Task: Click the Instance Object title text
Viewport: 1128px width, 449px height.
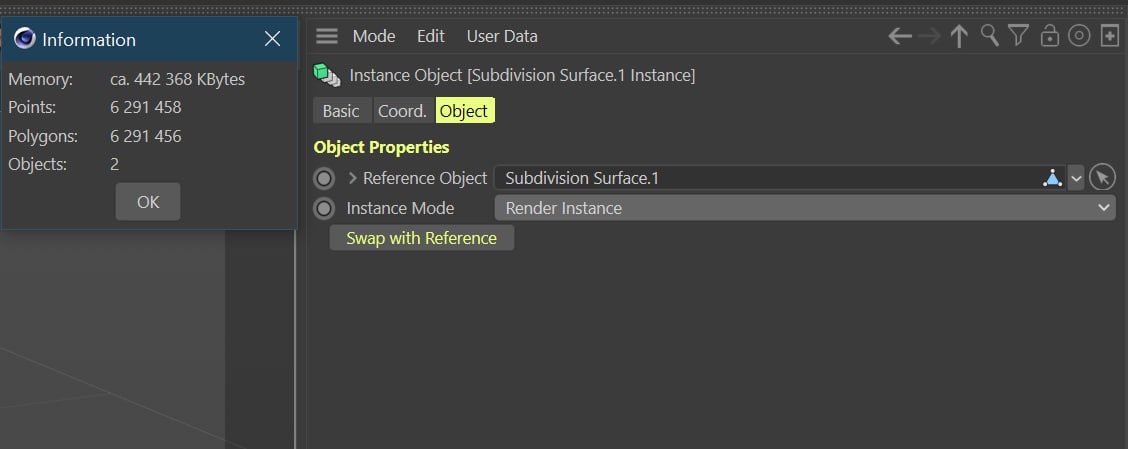Action: (522, 75)
